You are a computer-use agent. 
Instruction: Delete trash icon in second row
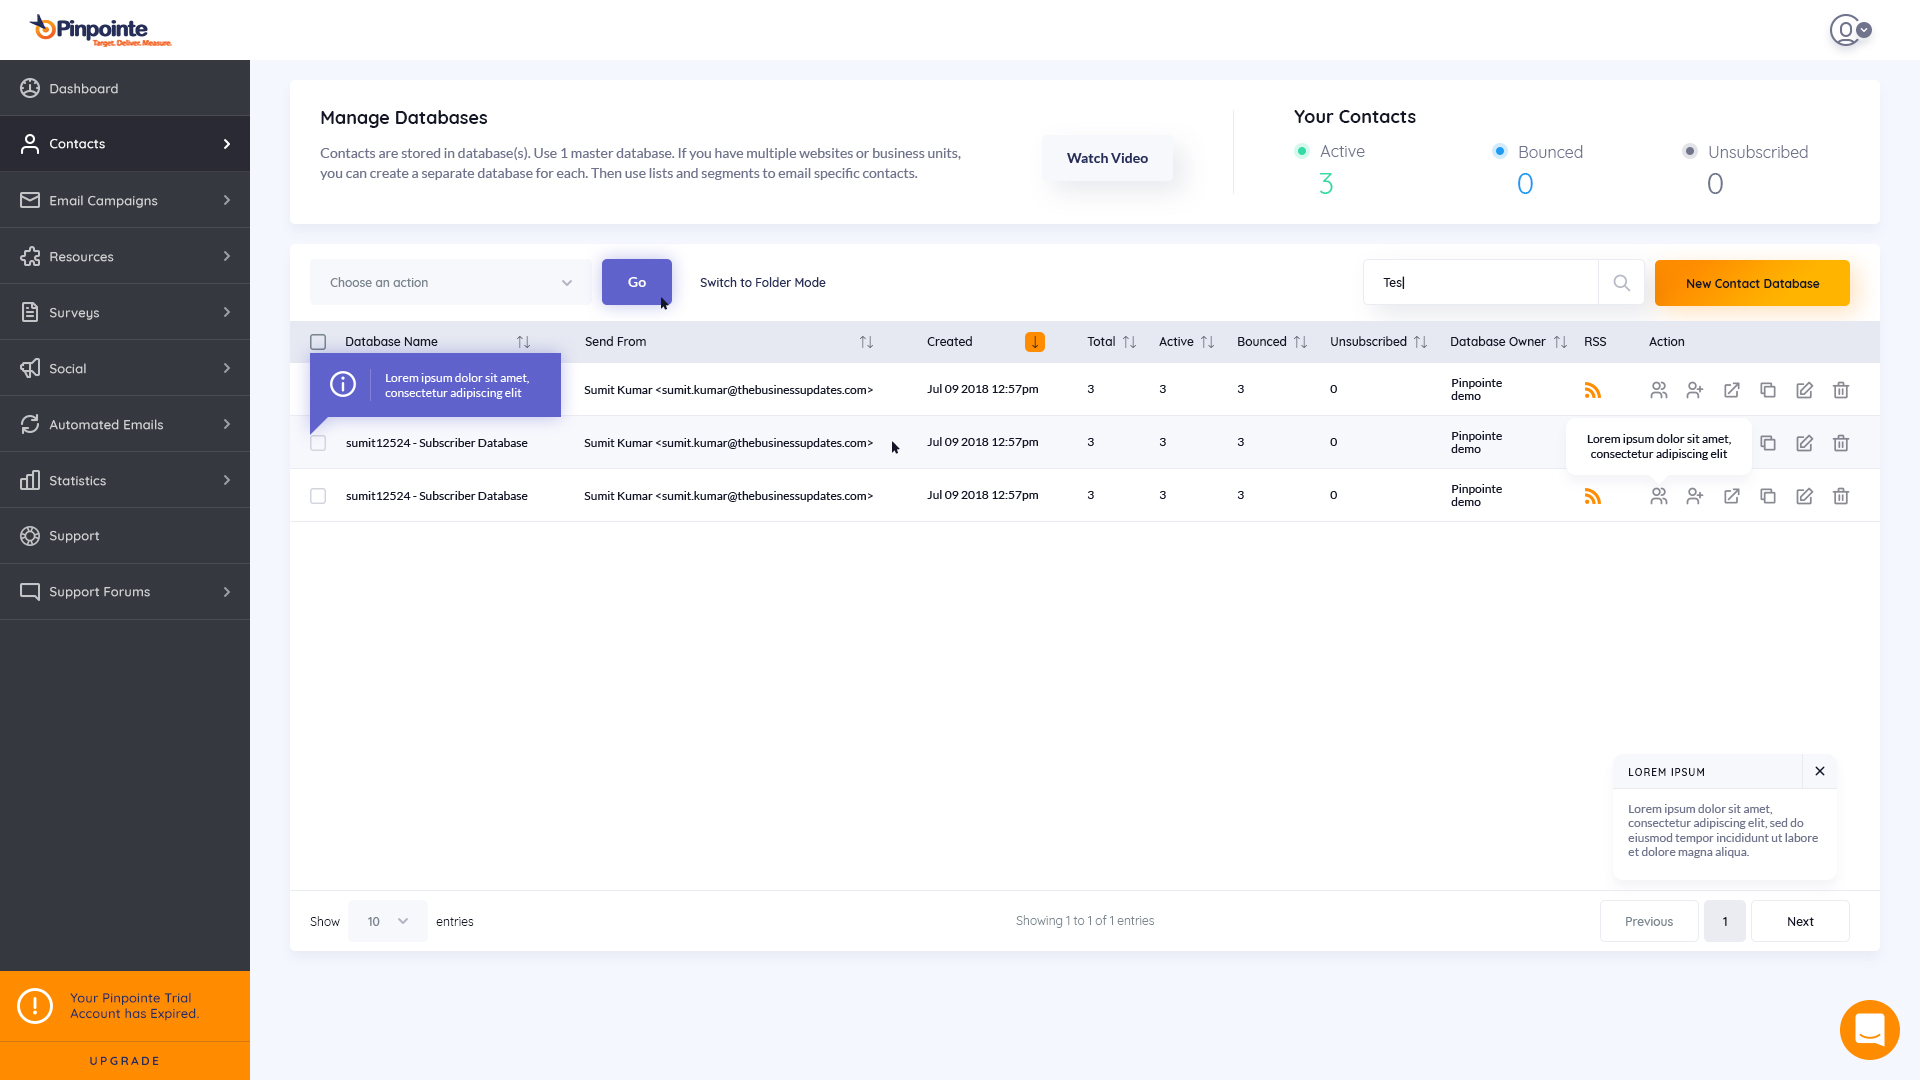pyautogui.click(x=1841, y=443)
